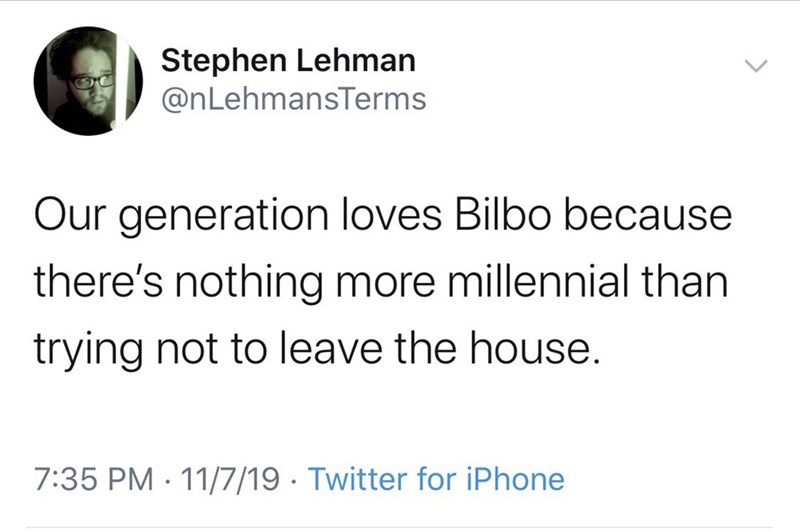Click the word iPhone in source label
The image size is (800, 532).
pyautogui.click(x=516, y=479)
